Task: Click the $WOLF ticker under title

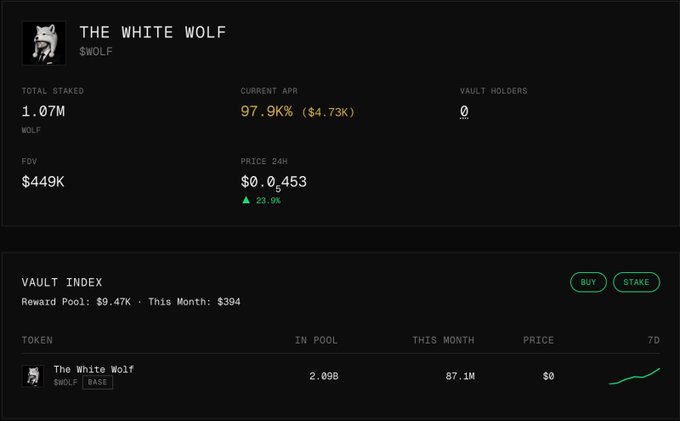Action: (x=96, y=52)
